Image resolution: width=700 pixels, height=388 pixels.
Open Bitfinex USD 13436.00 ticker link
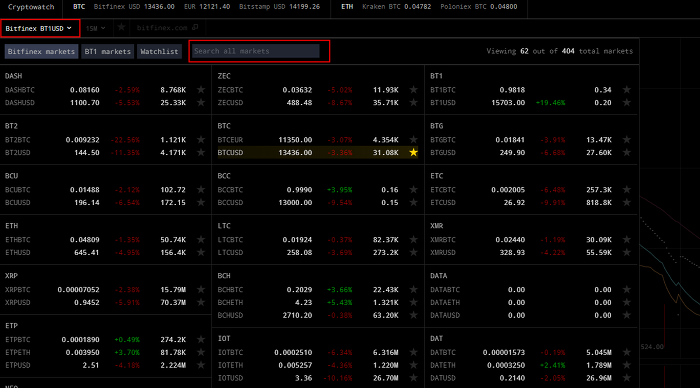coord(134,7)
